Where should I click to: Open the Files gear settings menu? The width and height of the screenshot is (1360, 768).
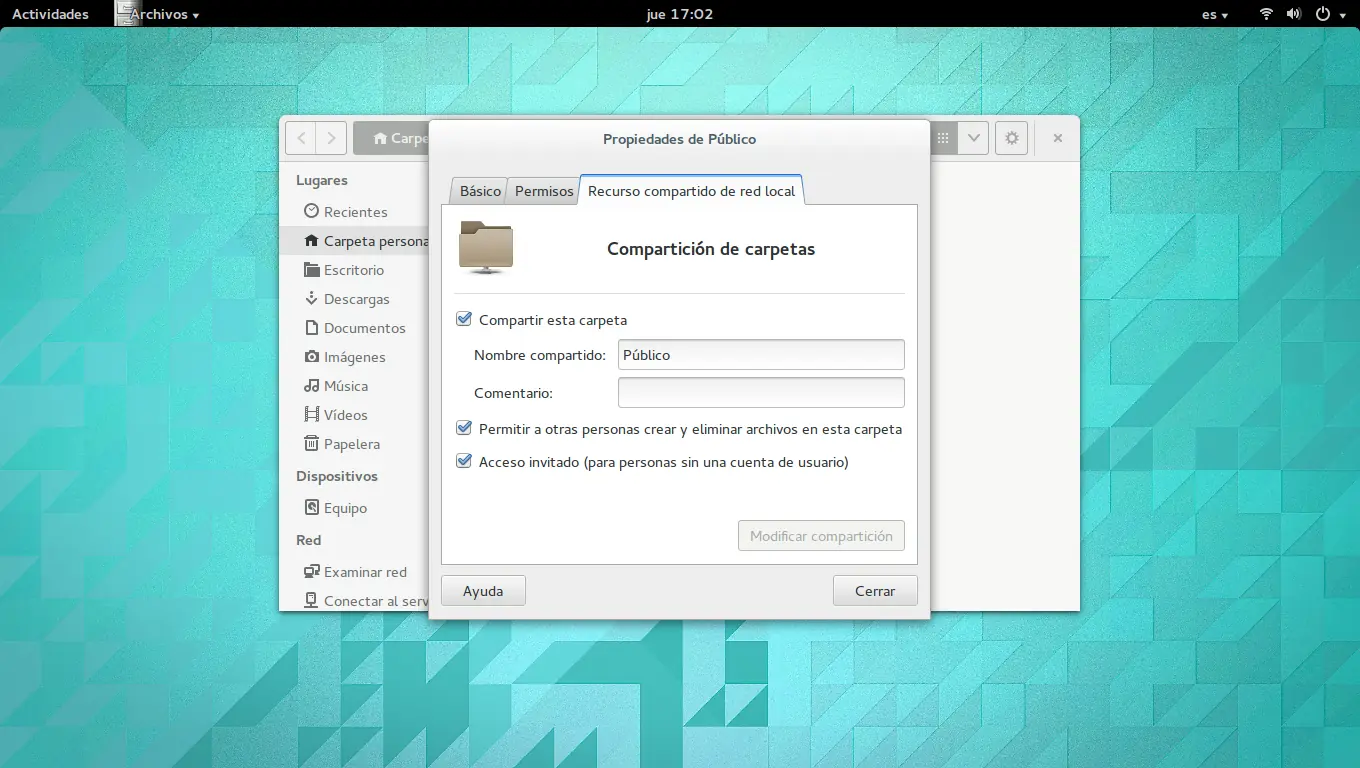(x=1011, y=138)
